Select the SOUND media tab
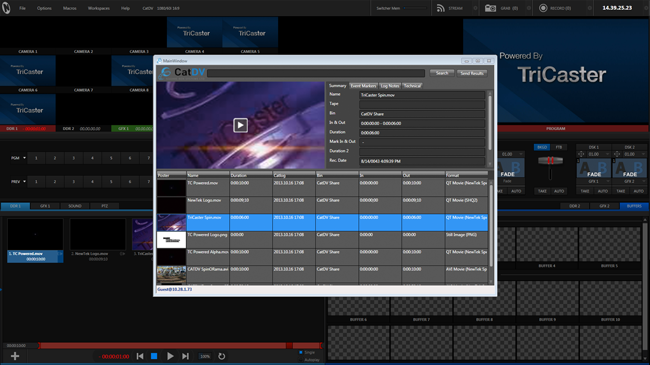This screenshot has height=365, width=650. coord(75,206)
